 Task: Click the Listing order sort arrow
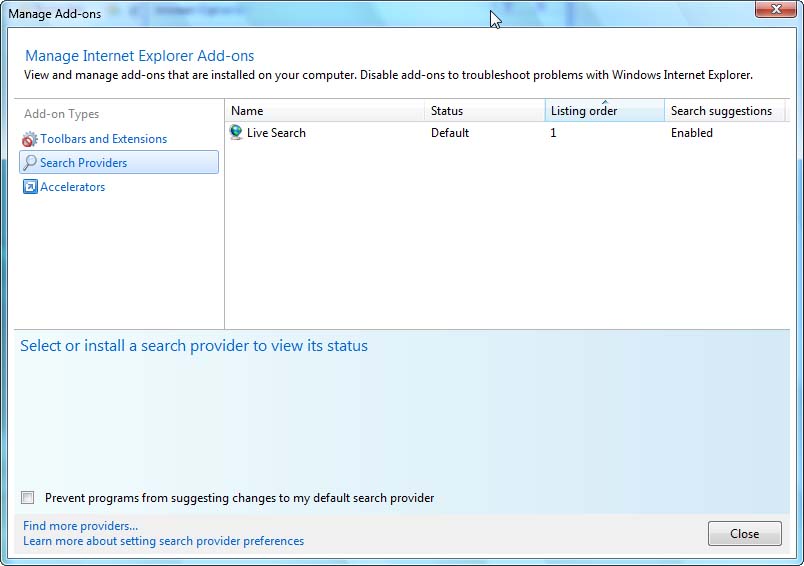click(x=604, y=102)
